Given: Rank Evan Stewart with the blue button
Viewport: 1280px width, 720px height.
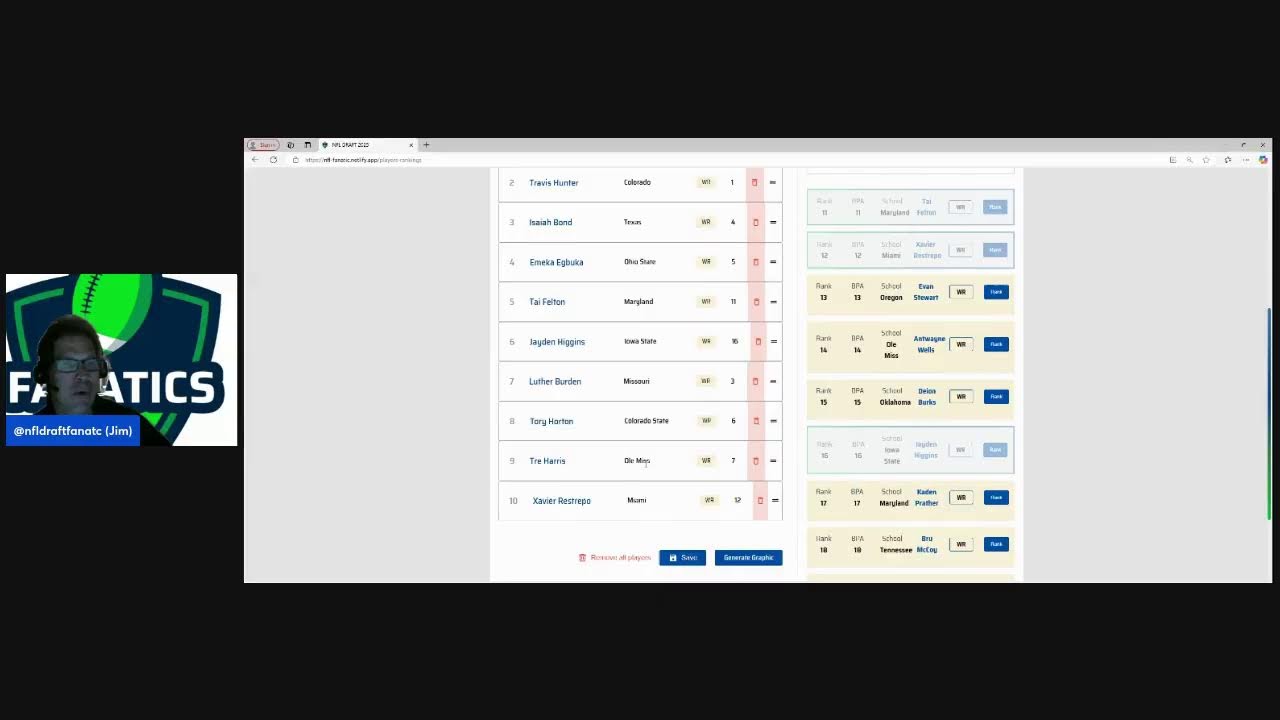Looking at the screenshot, I should (x=996, y=292).
